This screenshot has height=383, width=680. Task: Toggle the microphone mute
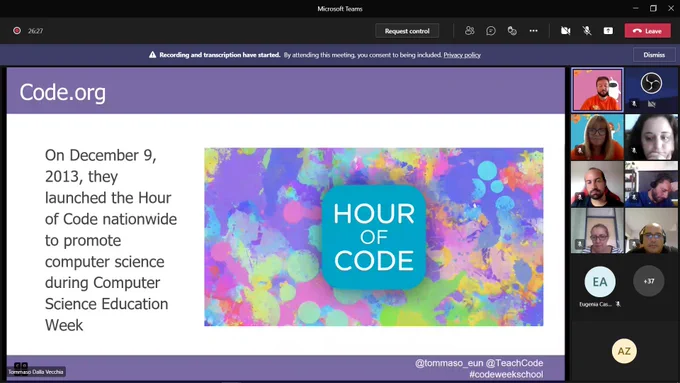pyautogui.click(x=587, y=31)
